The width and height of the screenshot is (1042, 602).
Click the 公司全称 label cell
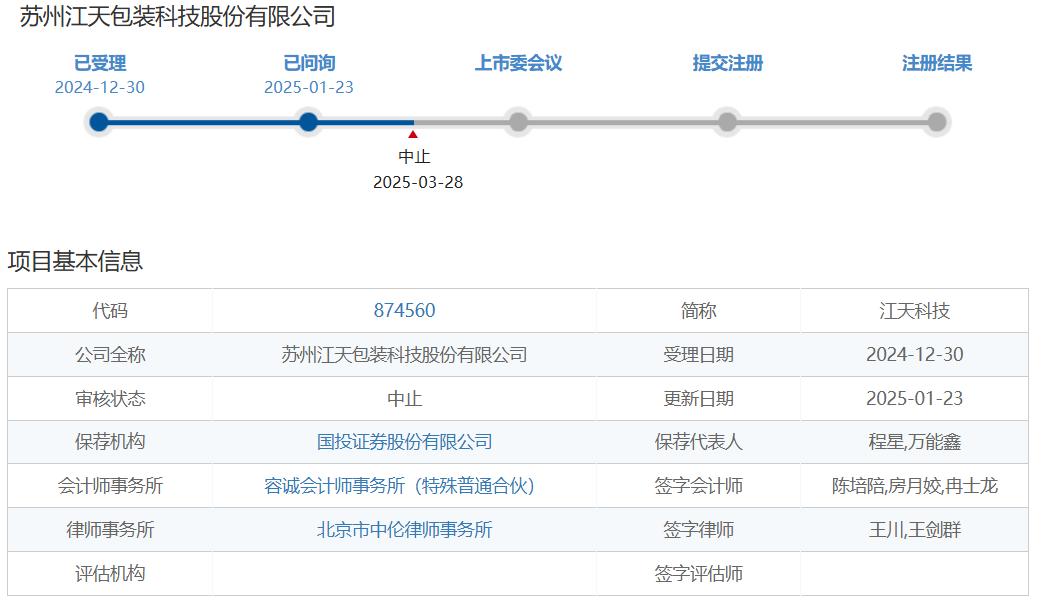coord(110,355)
